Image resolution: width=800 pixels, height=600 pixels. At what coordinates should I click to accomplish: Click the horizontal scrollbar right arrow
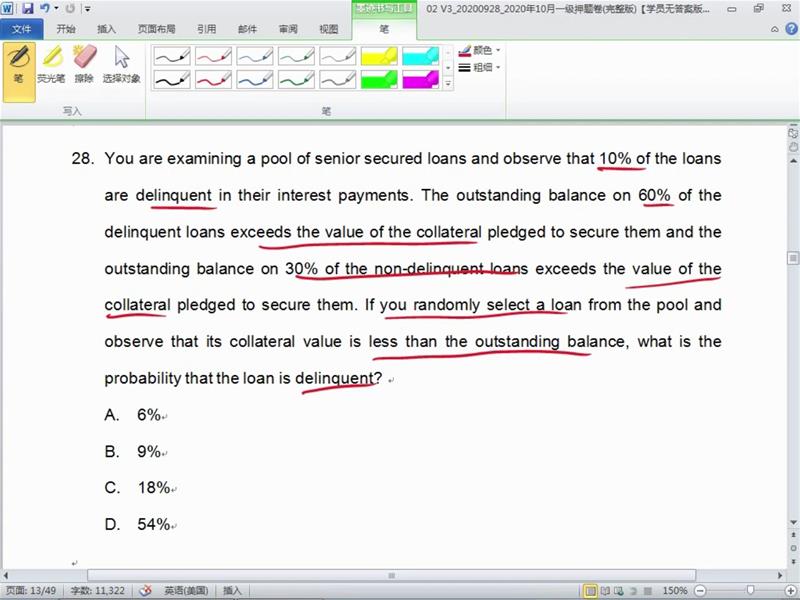click(781, 576)
